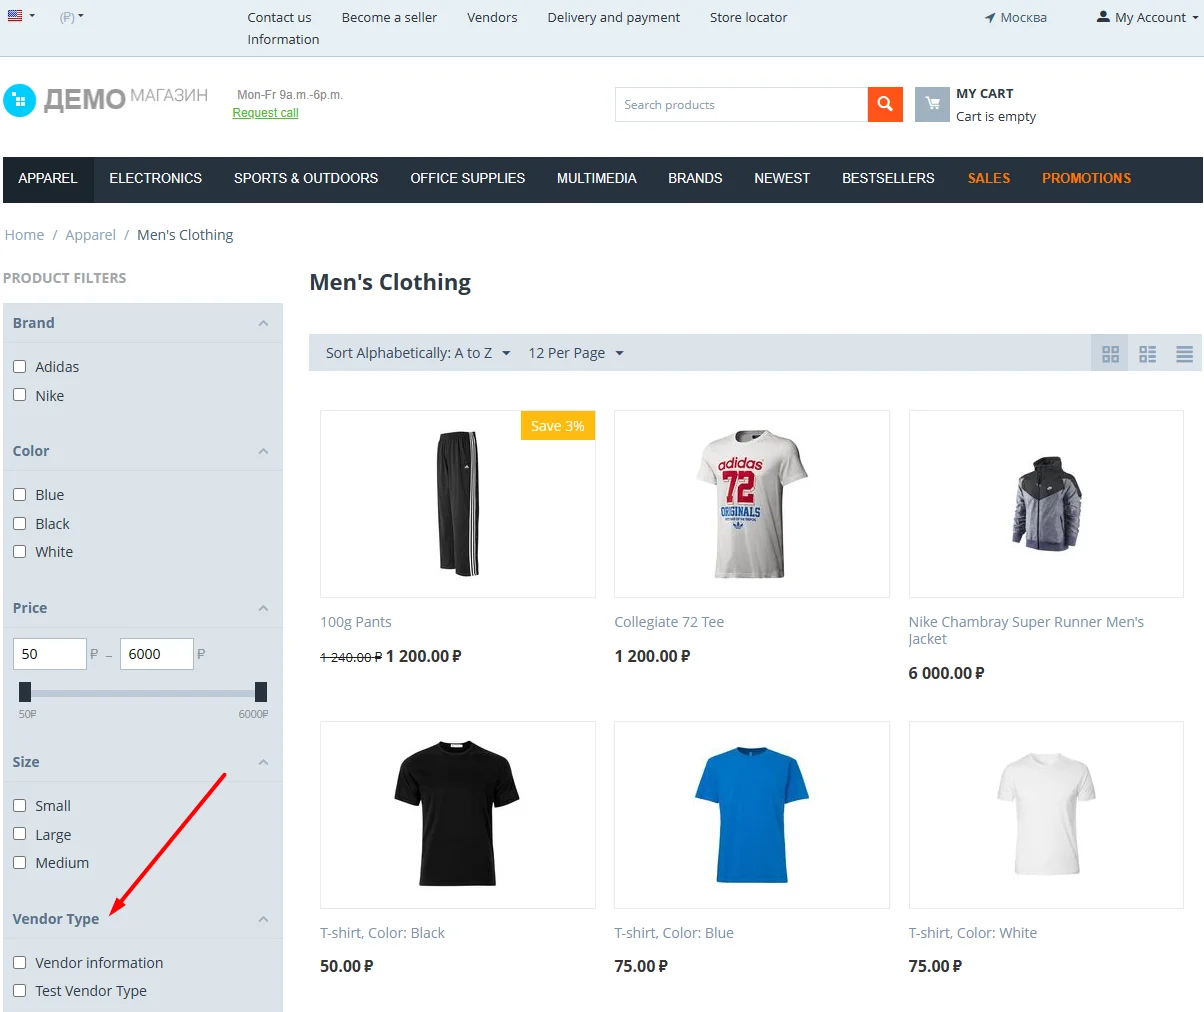Check the Test Vendor Type checkbox

(x=19, y=990)
